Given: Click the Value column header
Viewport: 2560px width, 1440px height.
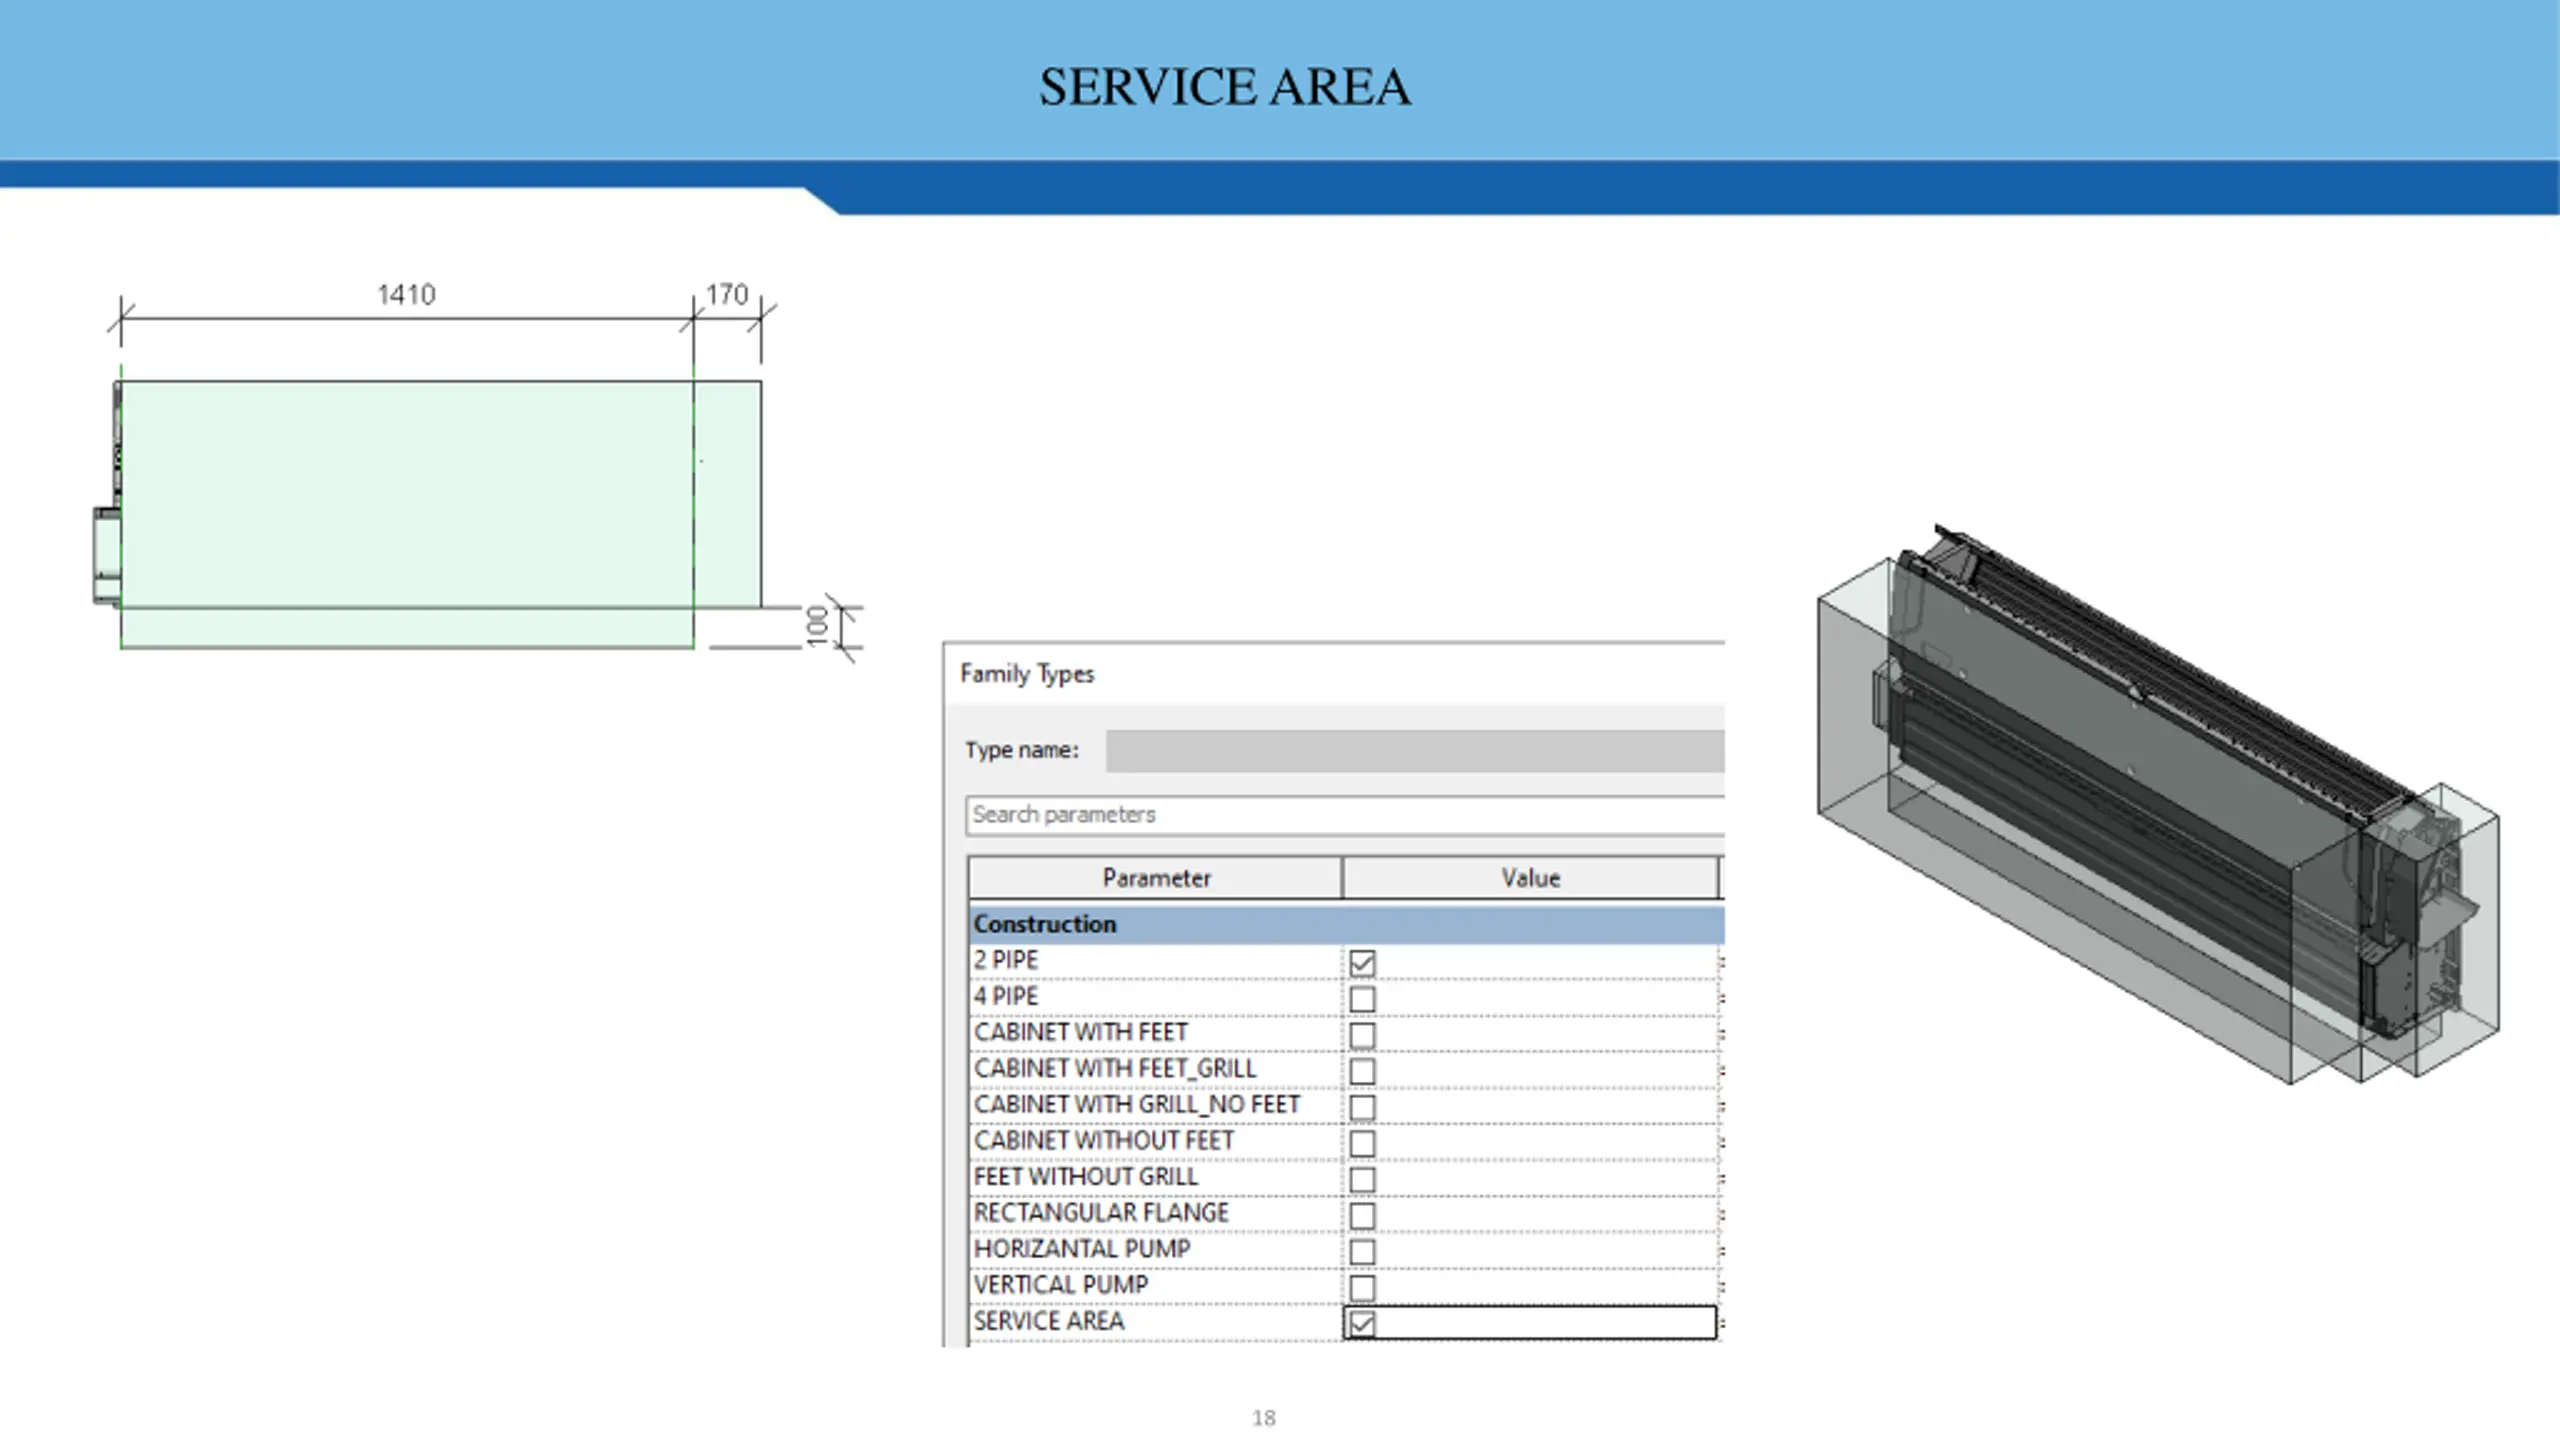Looking at the screenshot, I should coord(1530,877).
